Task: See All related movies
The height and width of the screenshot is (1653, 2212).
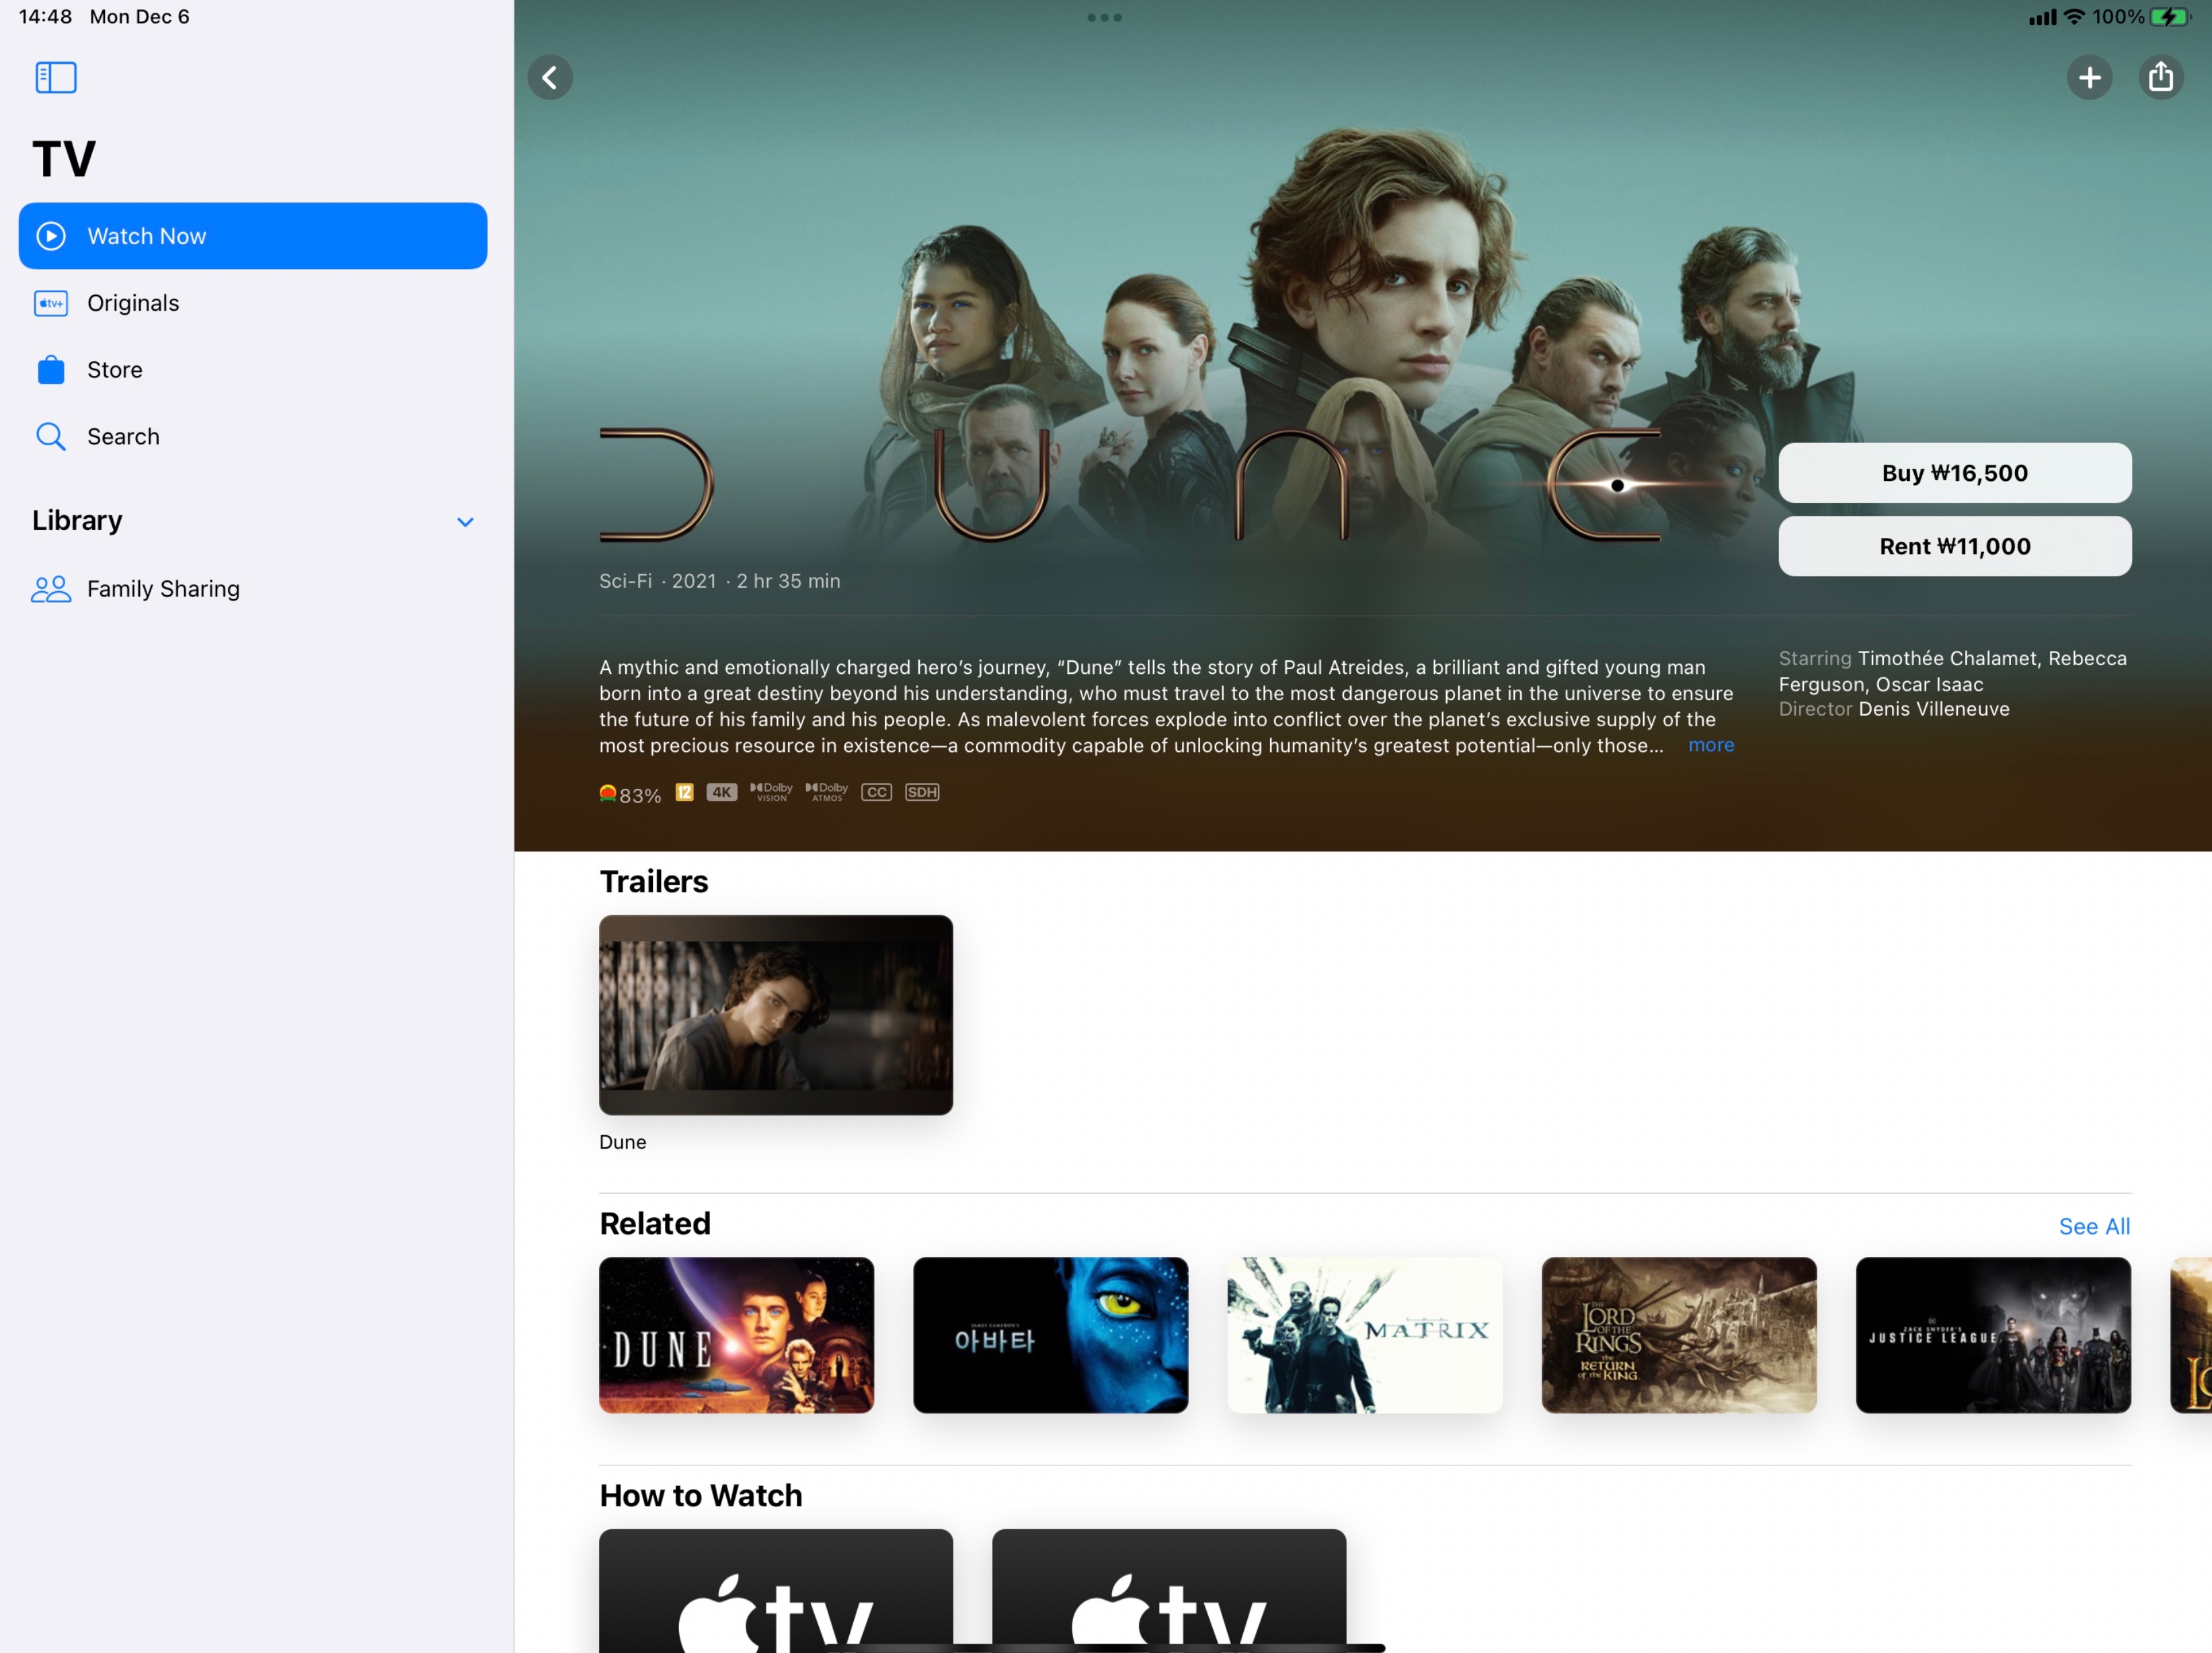Action: pyautogui.click(x=2094, y=1226)
